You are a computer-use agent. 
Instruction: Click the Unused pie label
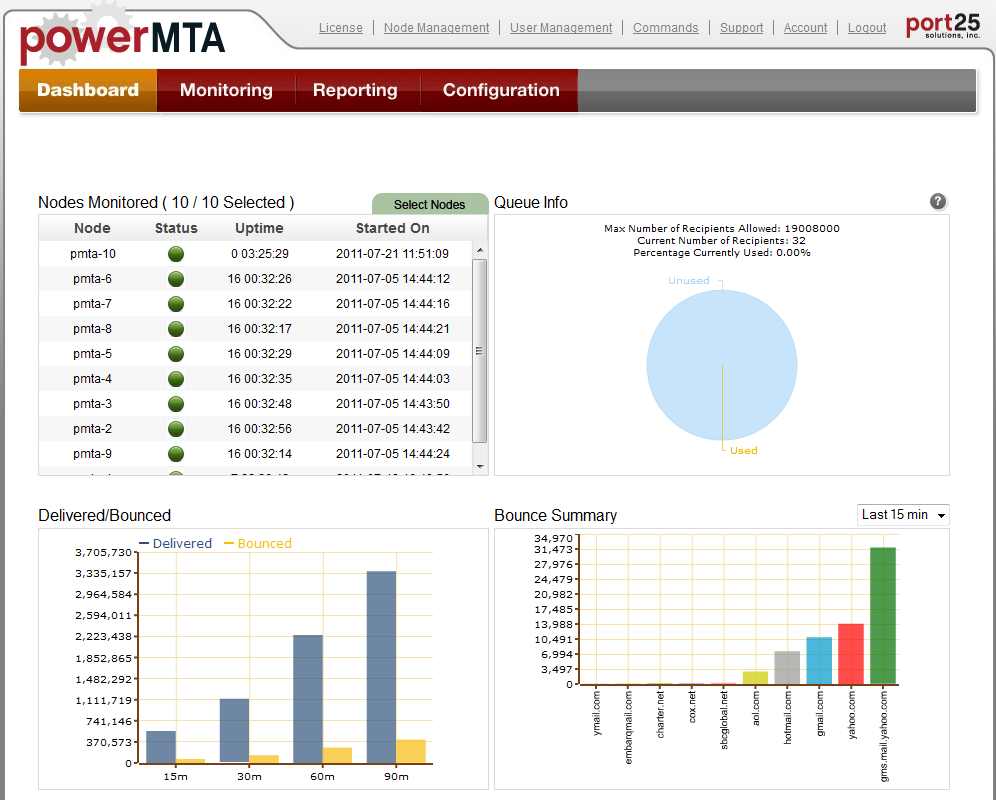pyautogui.click(x=689, y=280)
